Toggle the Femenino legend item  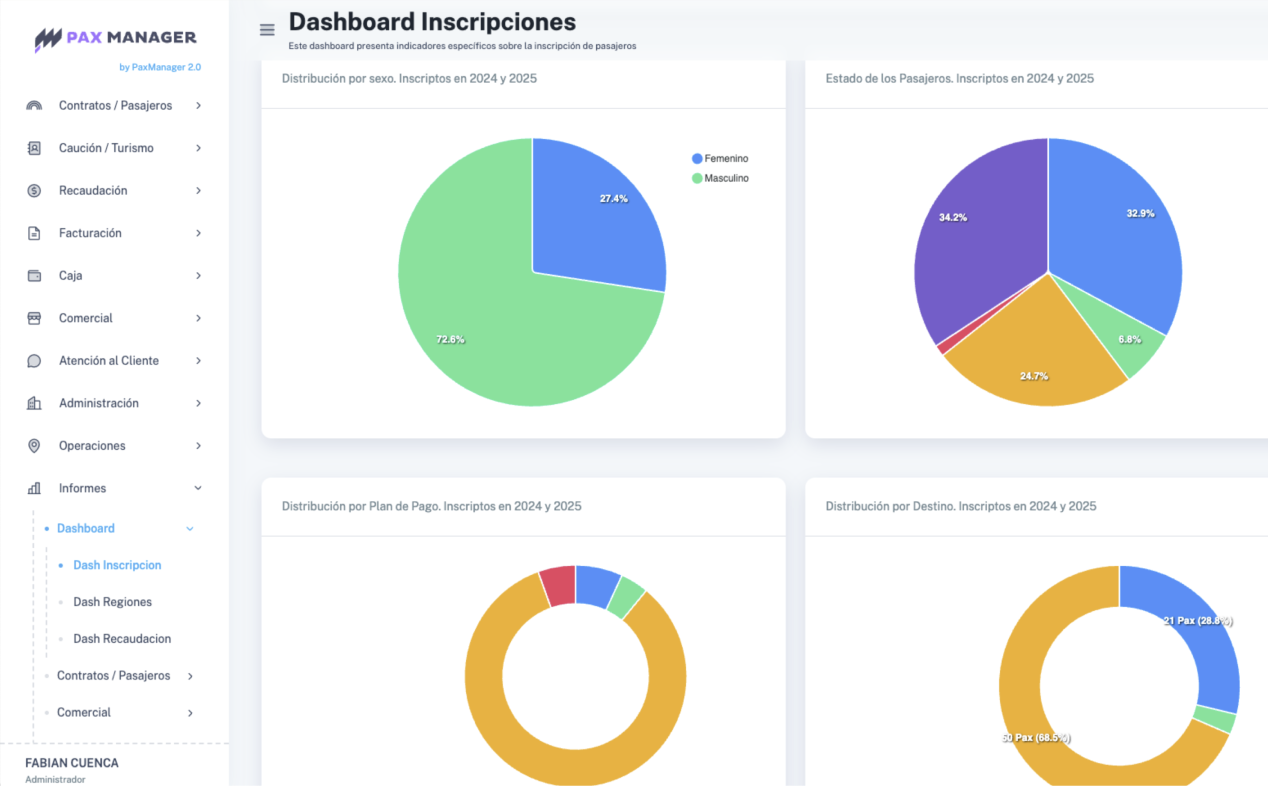[719, 159]
